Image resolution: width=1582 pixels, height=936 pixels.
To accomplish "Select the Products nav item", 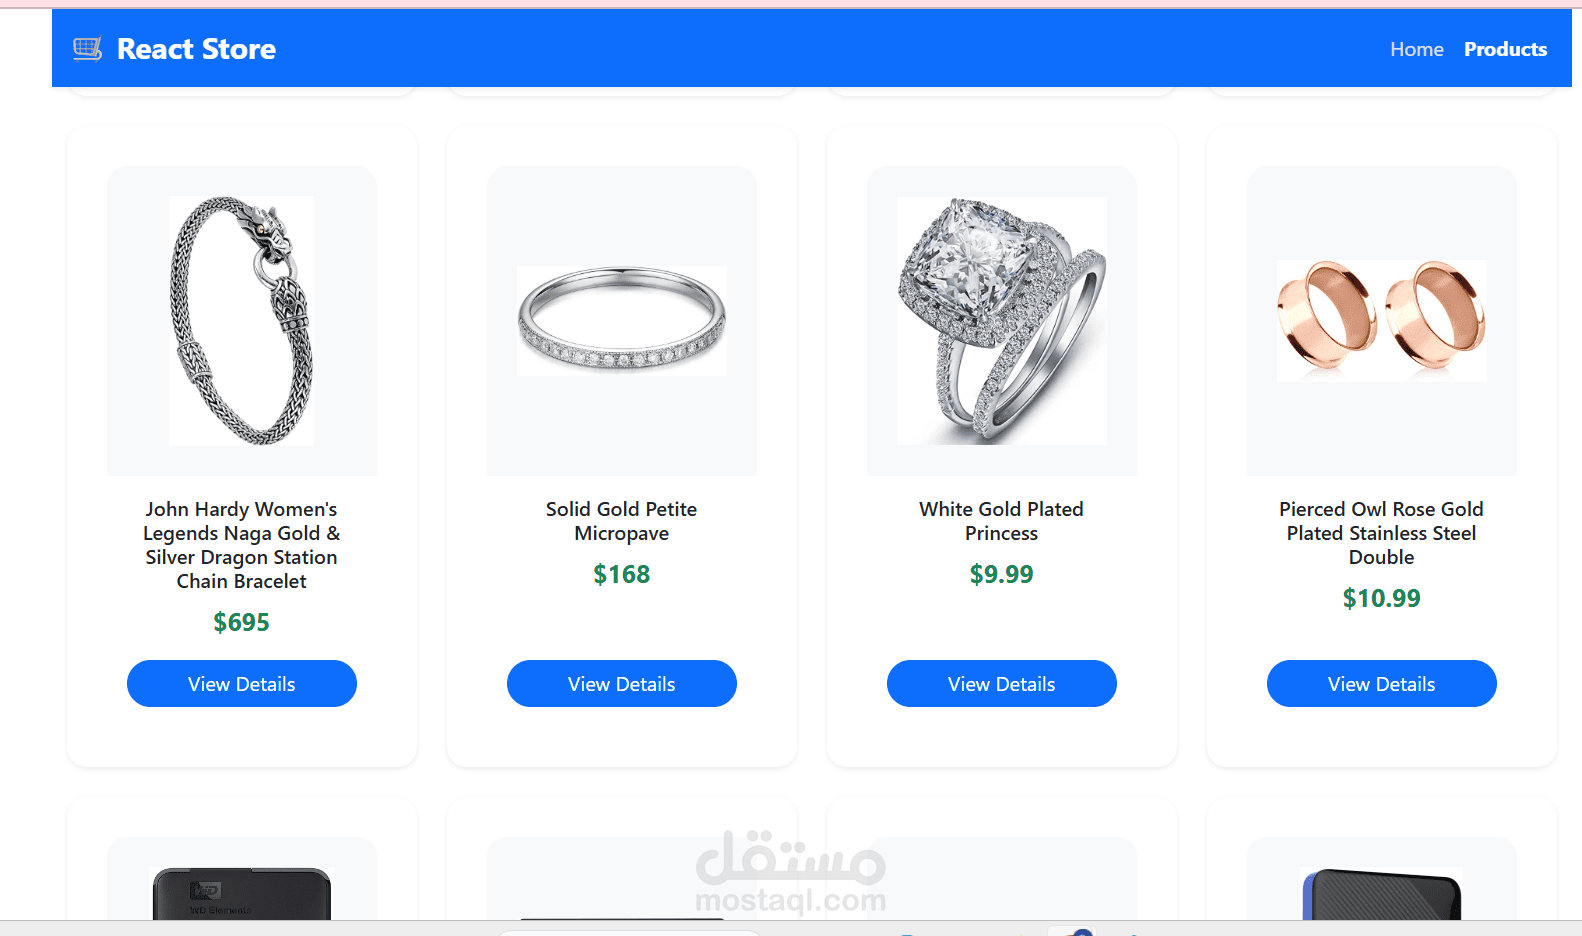I will tap(1505, 49).
